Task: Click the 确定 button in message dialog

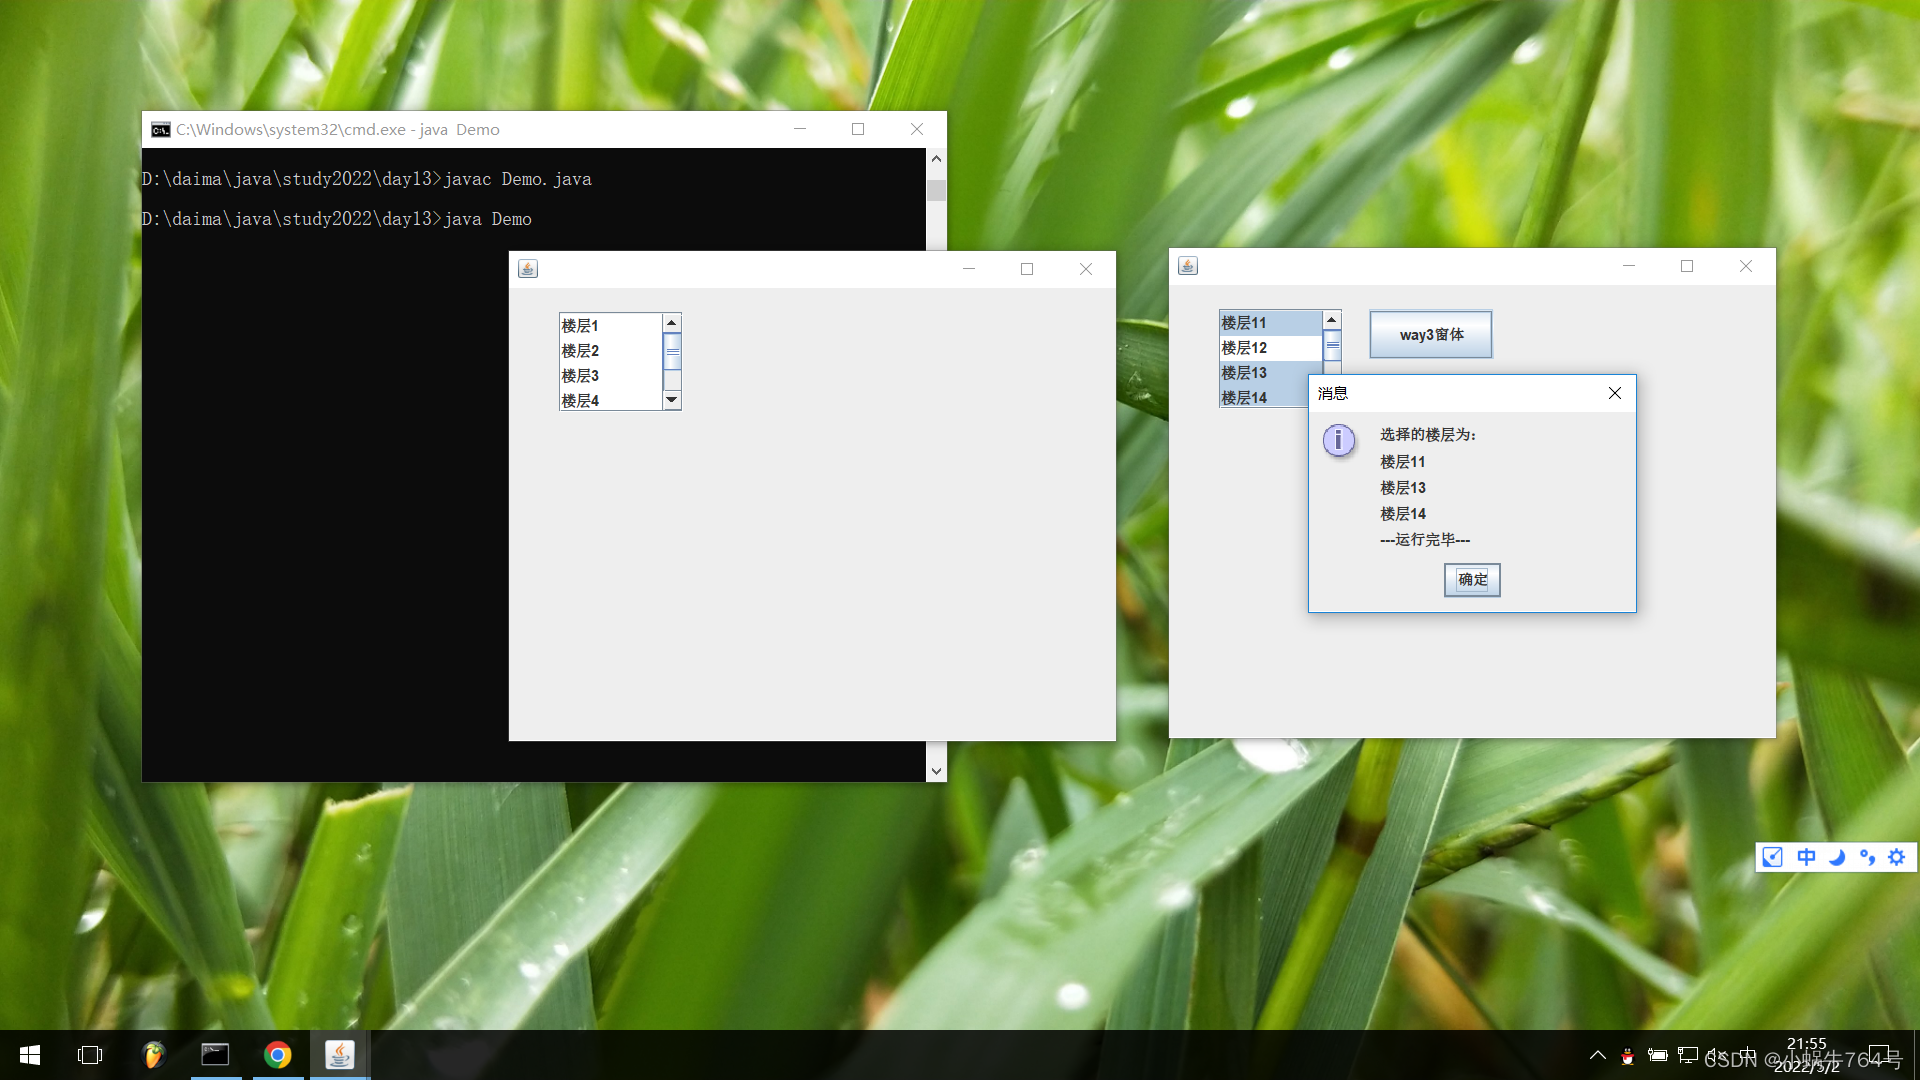Action: click(1472, 580)
